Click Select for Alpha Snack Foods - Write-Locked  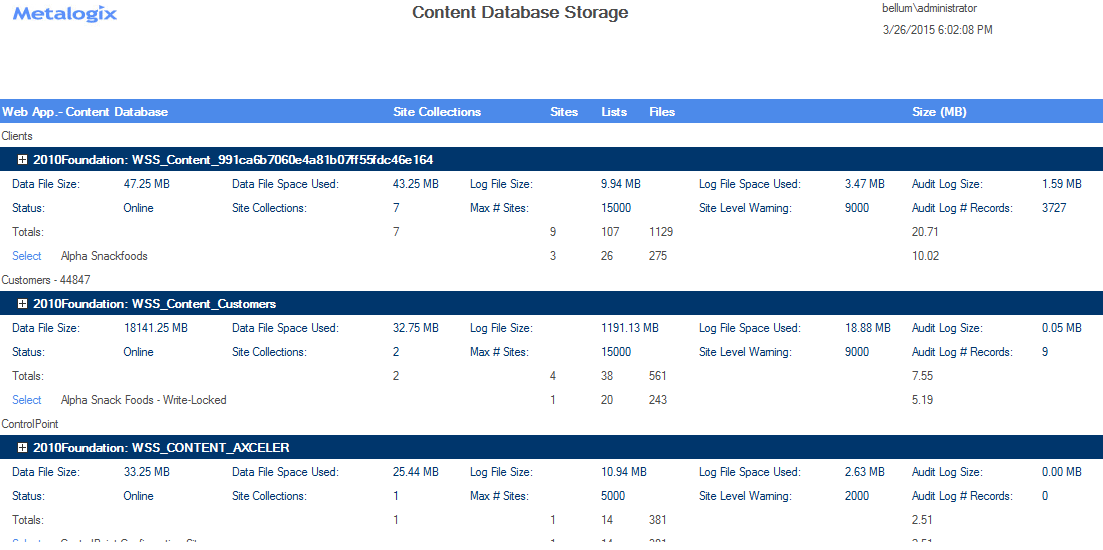(x=27, y=400)
